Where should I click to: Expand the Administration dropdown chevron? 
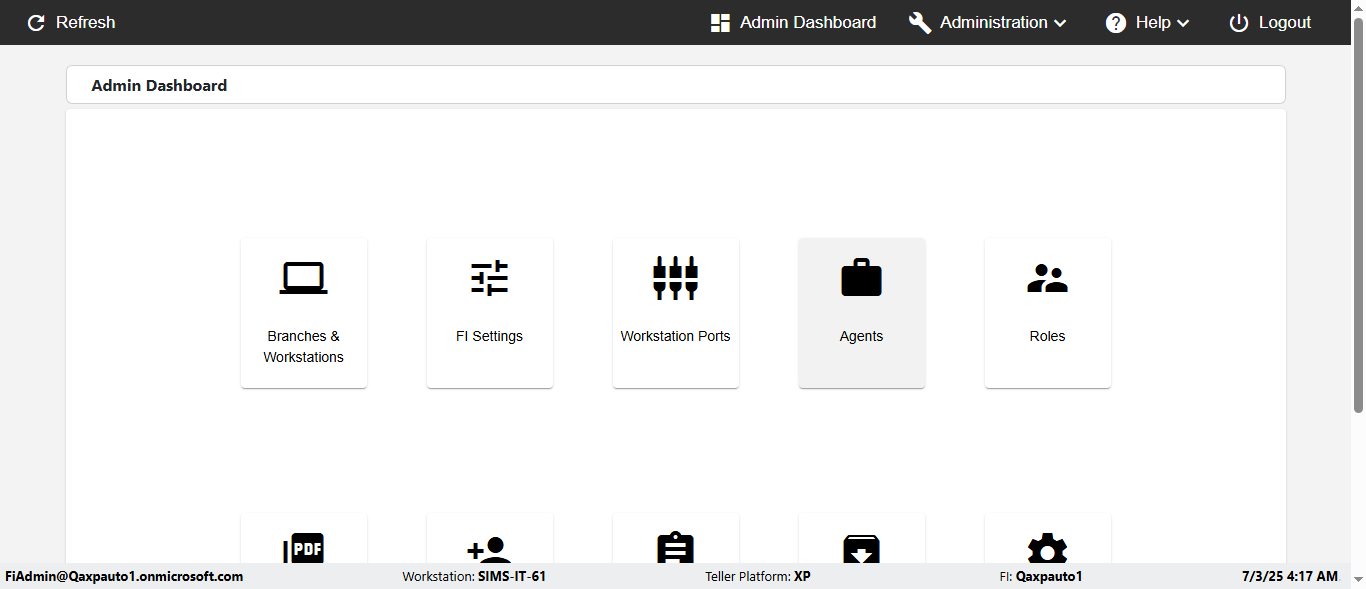[x=1060, y=23]
